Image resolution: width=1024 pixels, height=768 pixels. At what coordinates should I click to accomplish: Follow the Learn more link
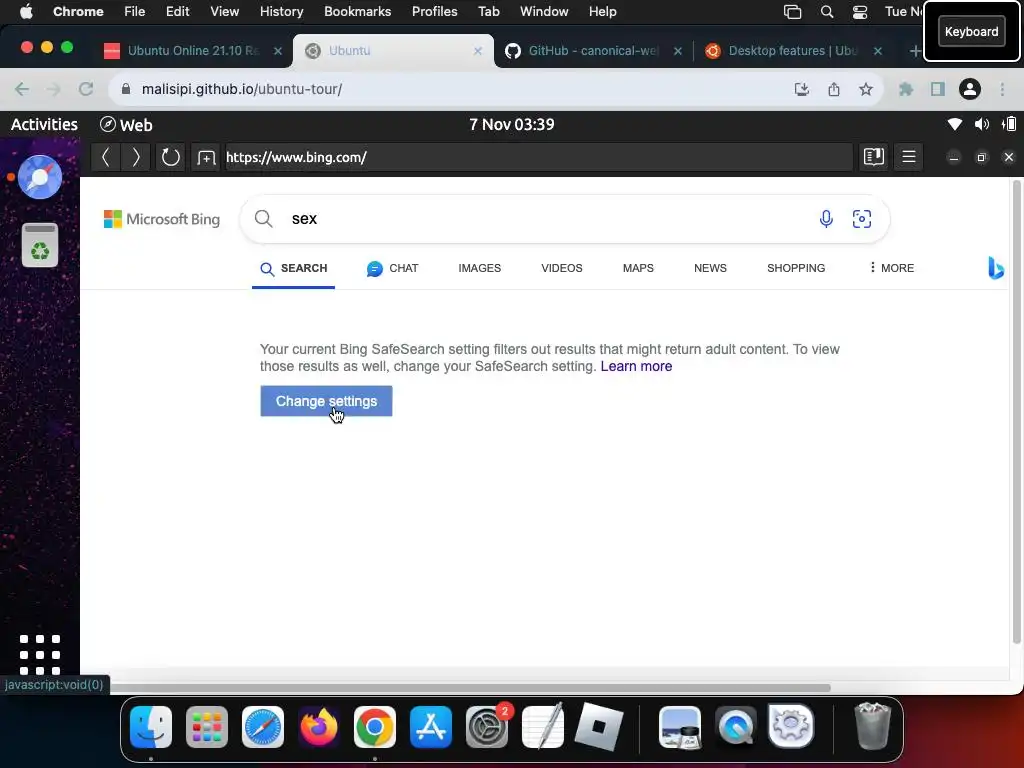[636, 366]
